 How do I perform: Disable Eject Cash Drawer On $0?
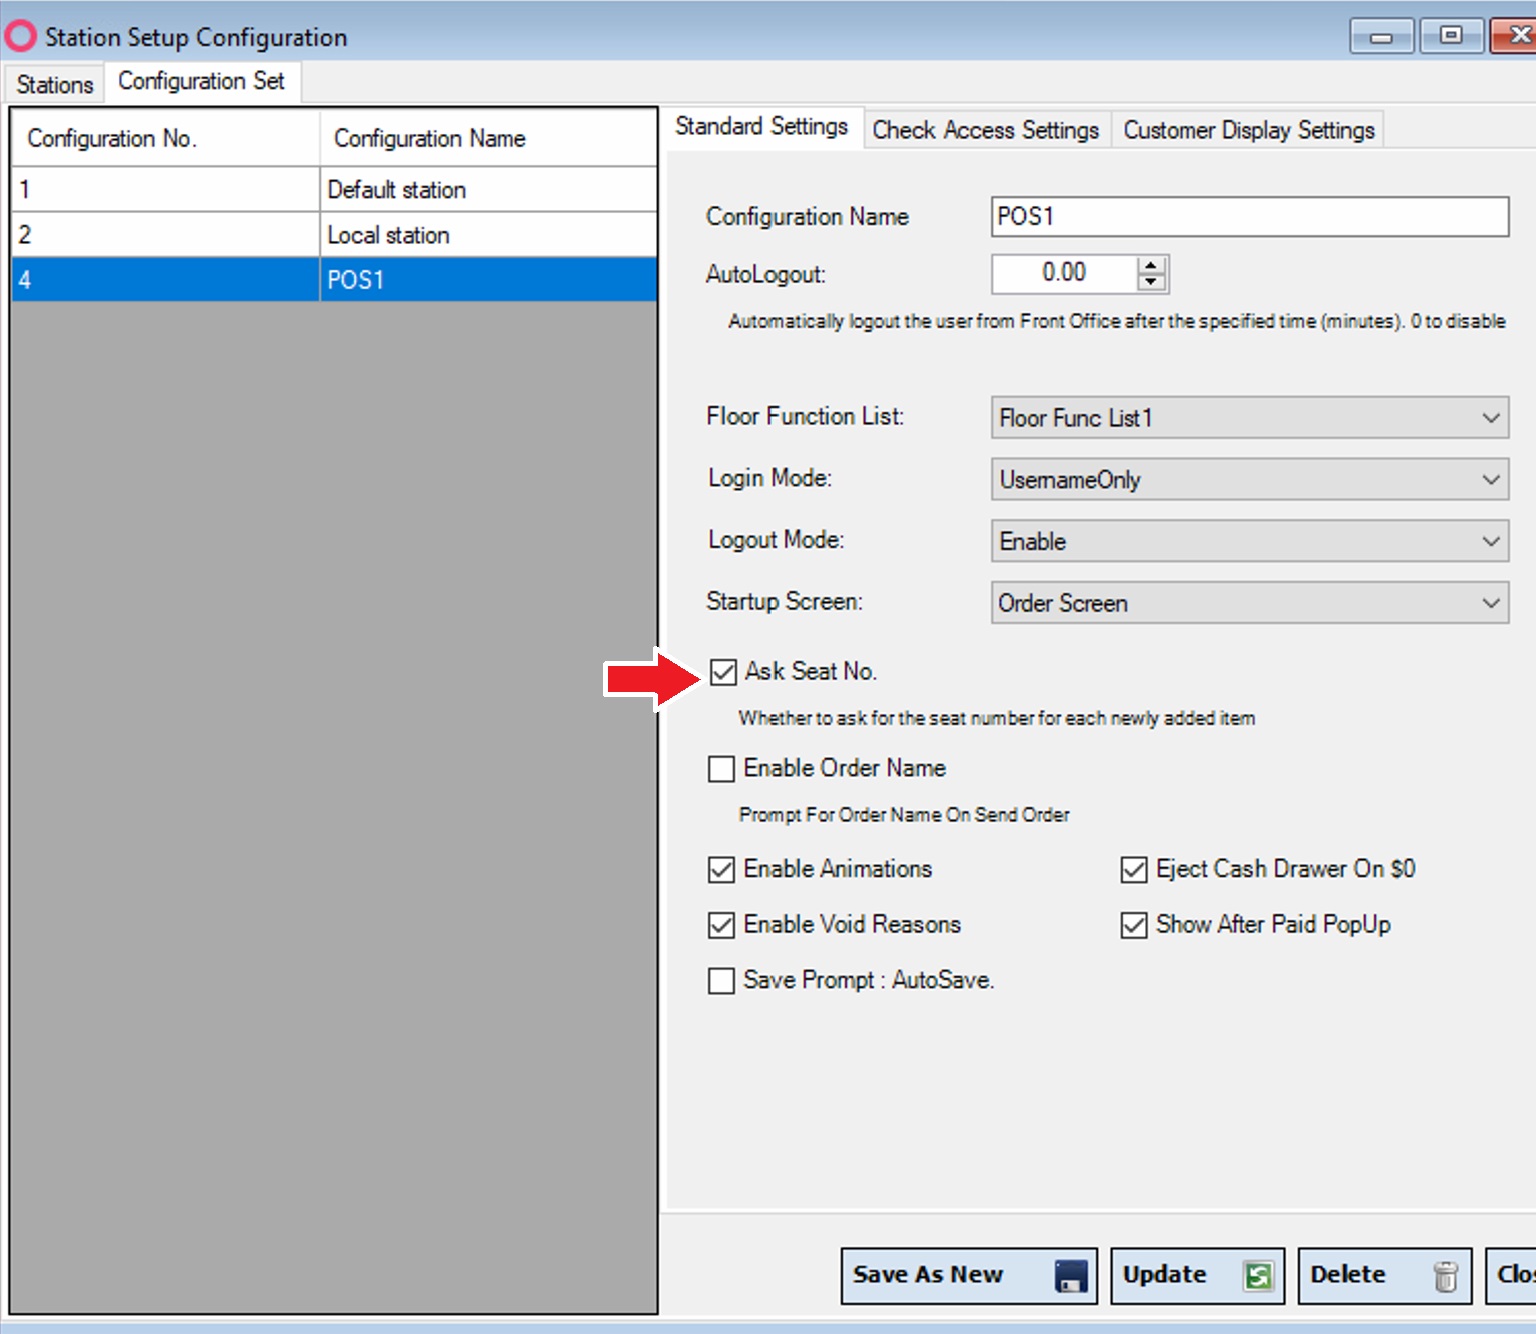pyautogui.click(x=1133, y=870)
